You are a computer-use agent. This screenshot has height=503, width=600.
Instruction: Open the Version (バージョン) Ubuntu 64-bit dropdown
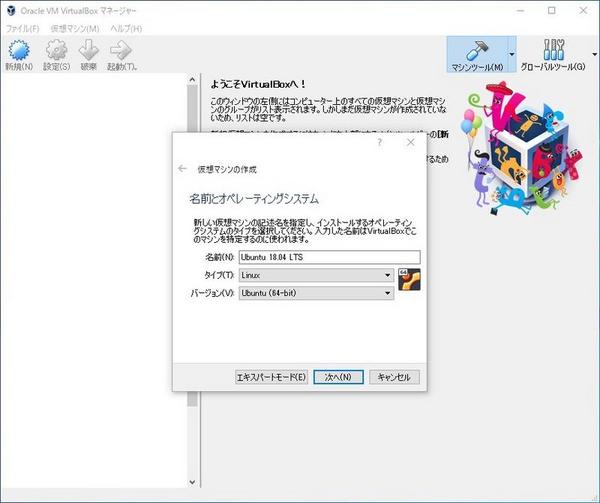[x=316, y=293]
